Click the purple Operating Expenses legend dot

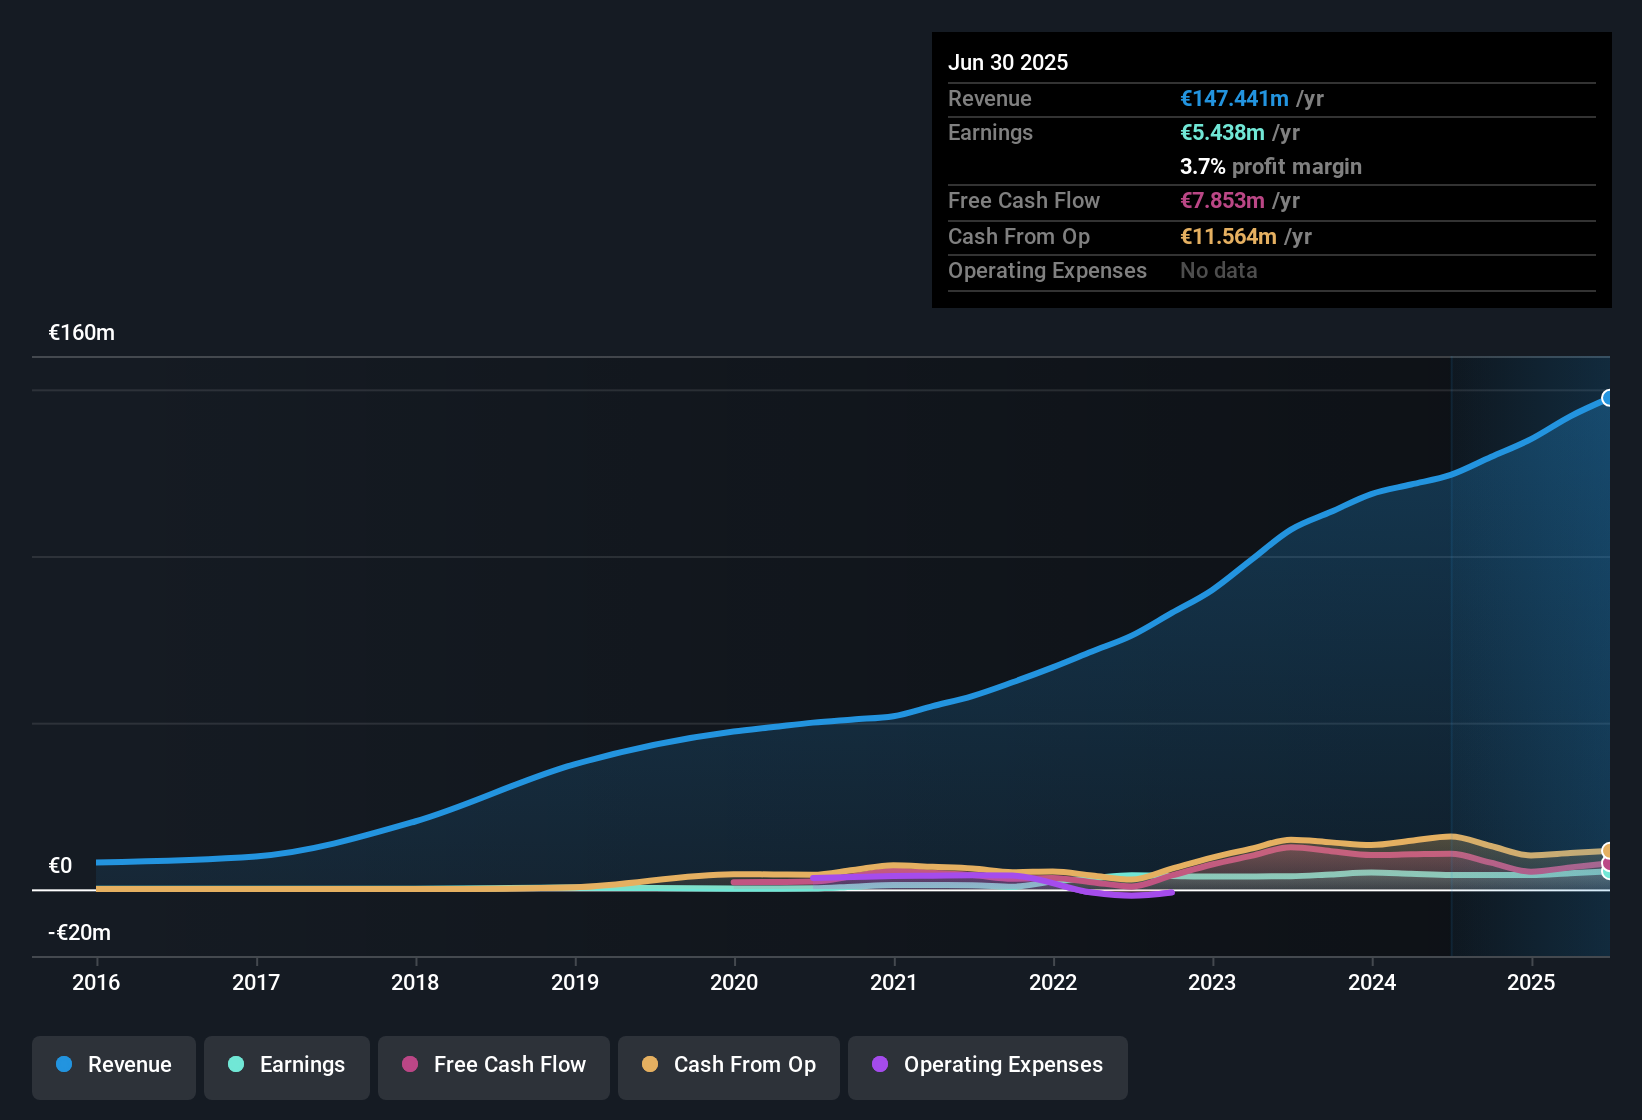[x=880, y=1065]
